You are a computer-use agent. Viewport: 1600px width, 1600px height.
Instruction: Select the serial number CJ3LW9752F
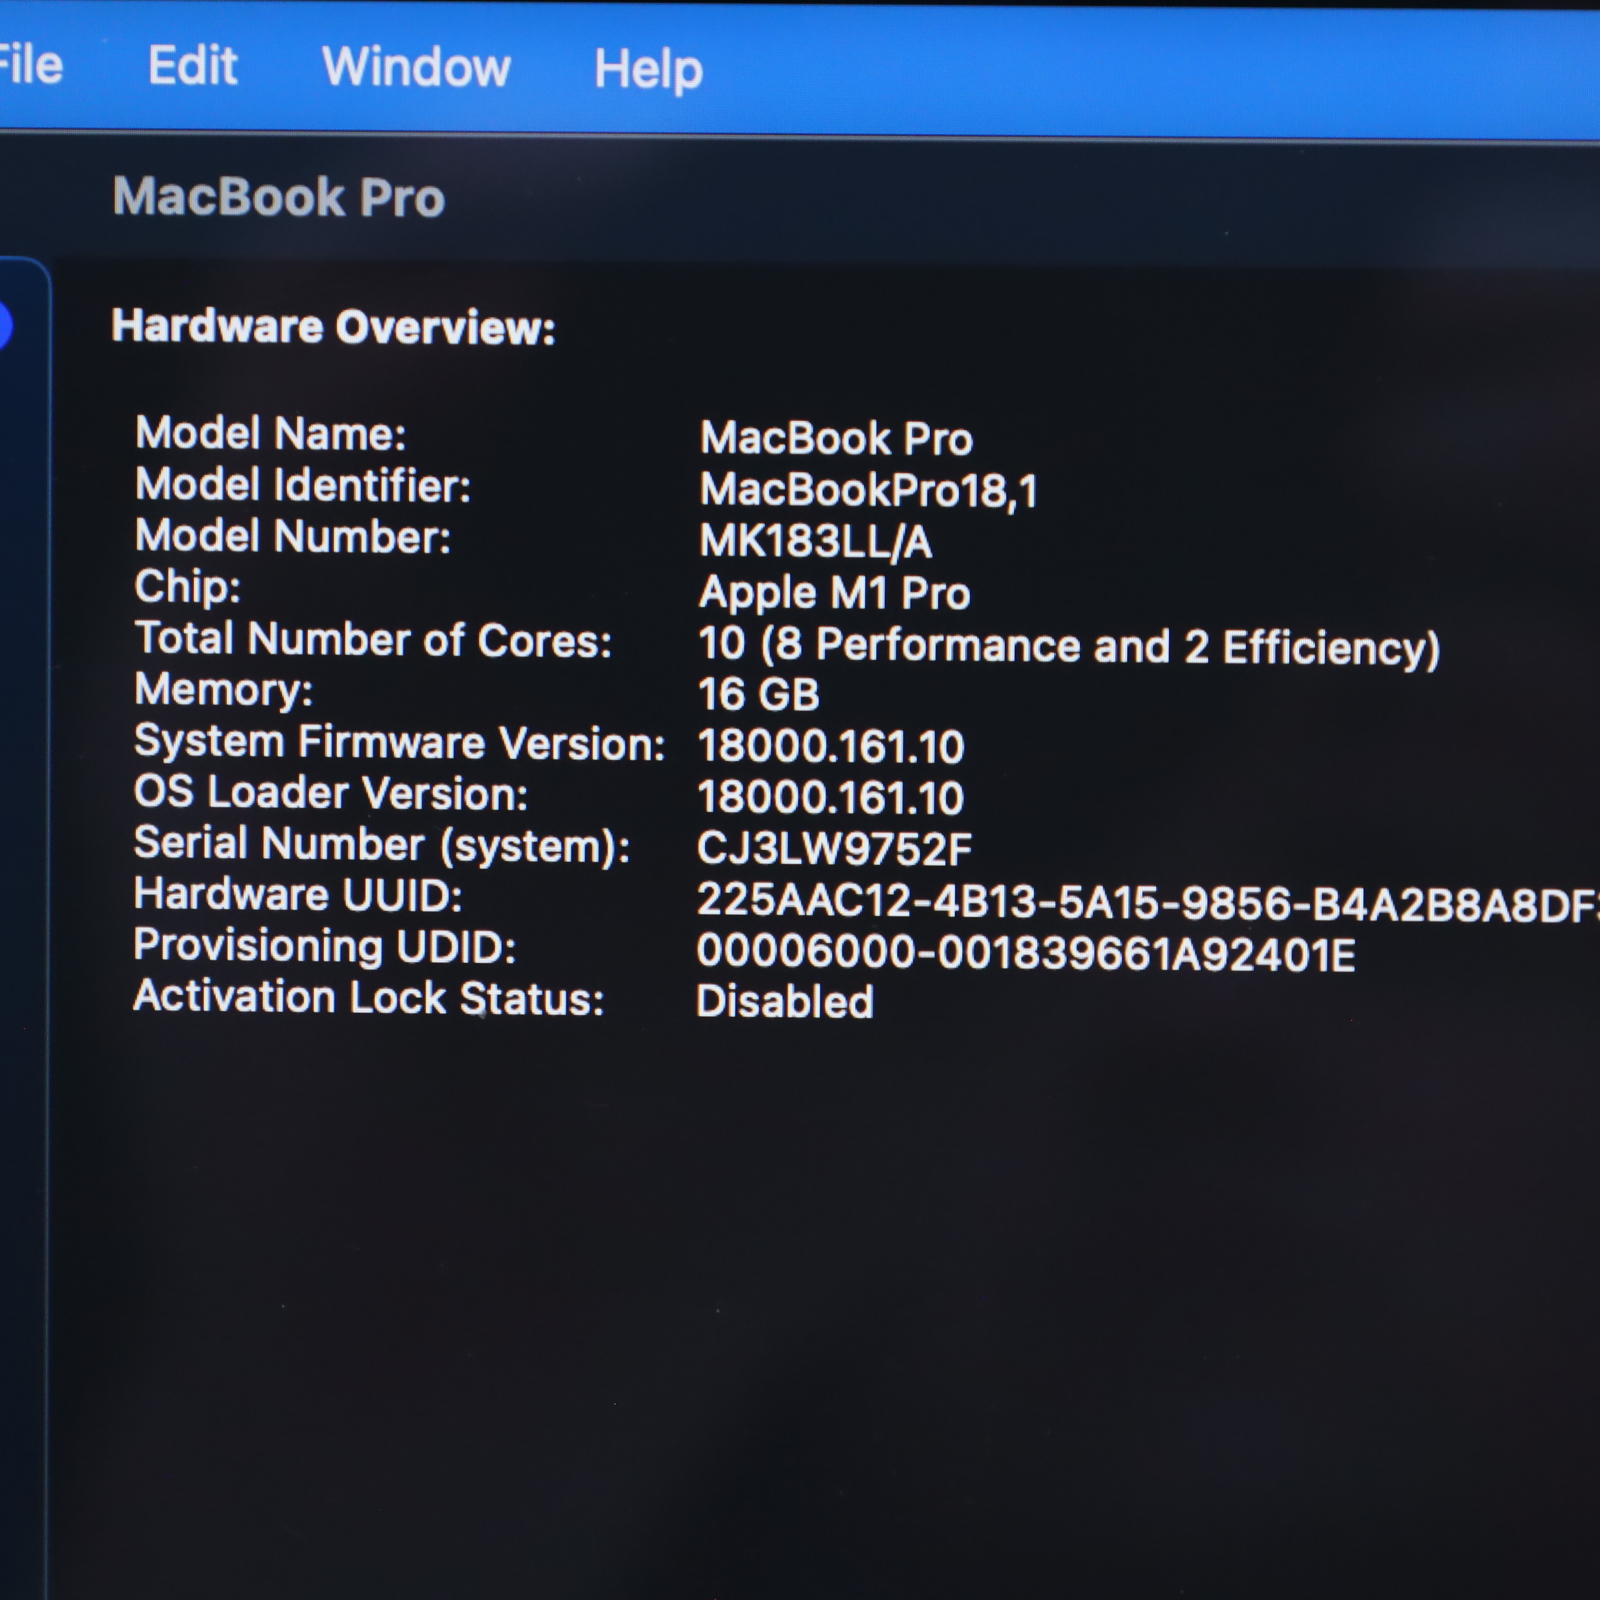834,849
